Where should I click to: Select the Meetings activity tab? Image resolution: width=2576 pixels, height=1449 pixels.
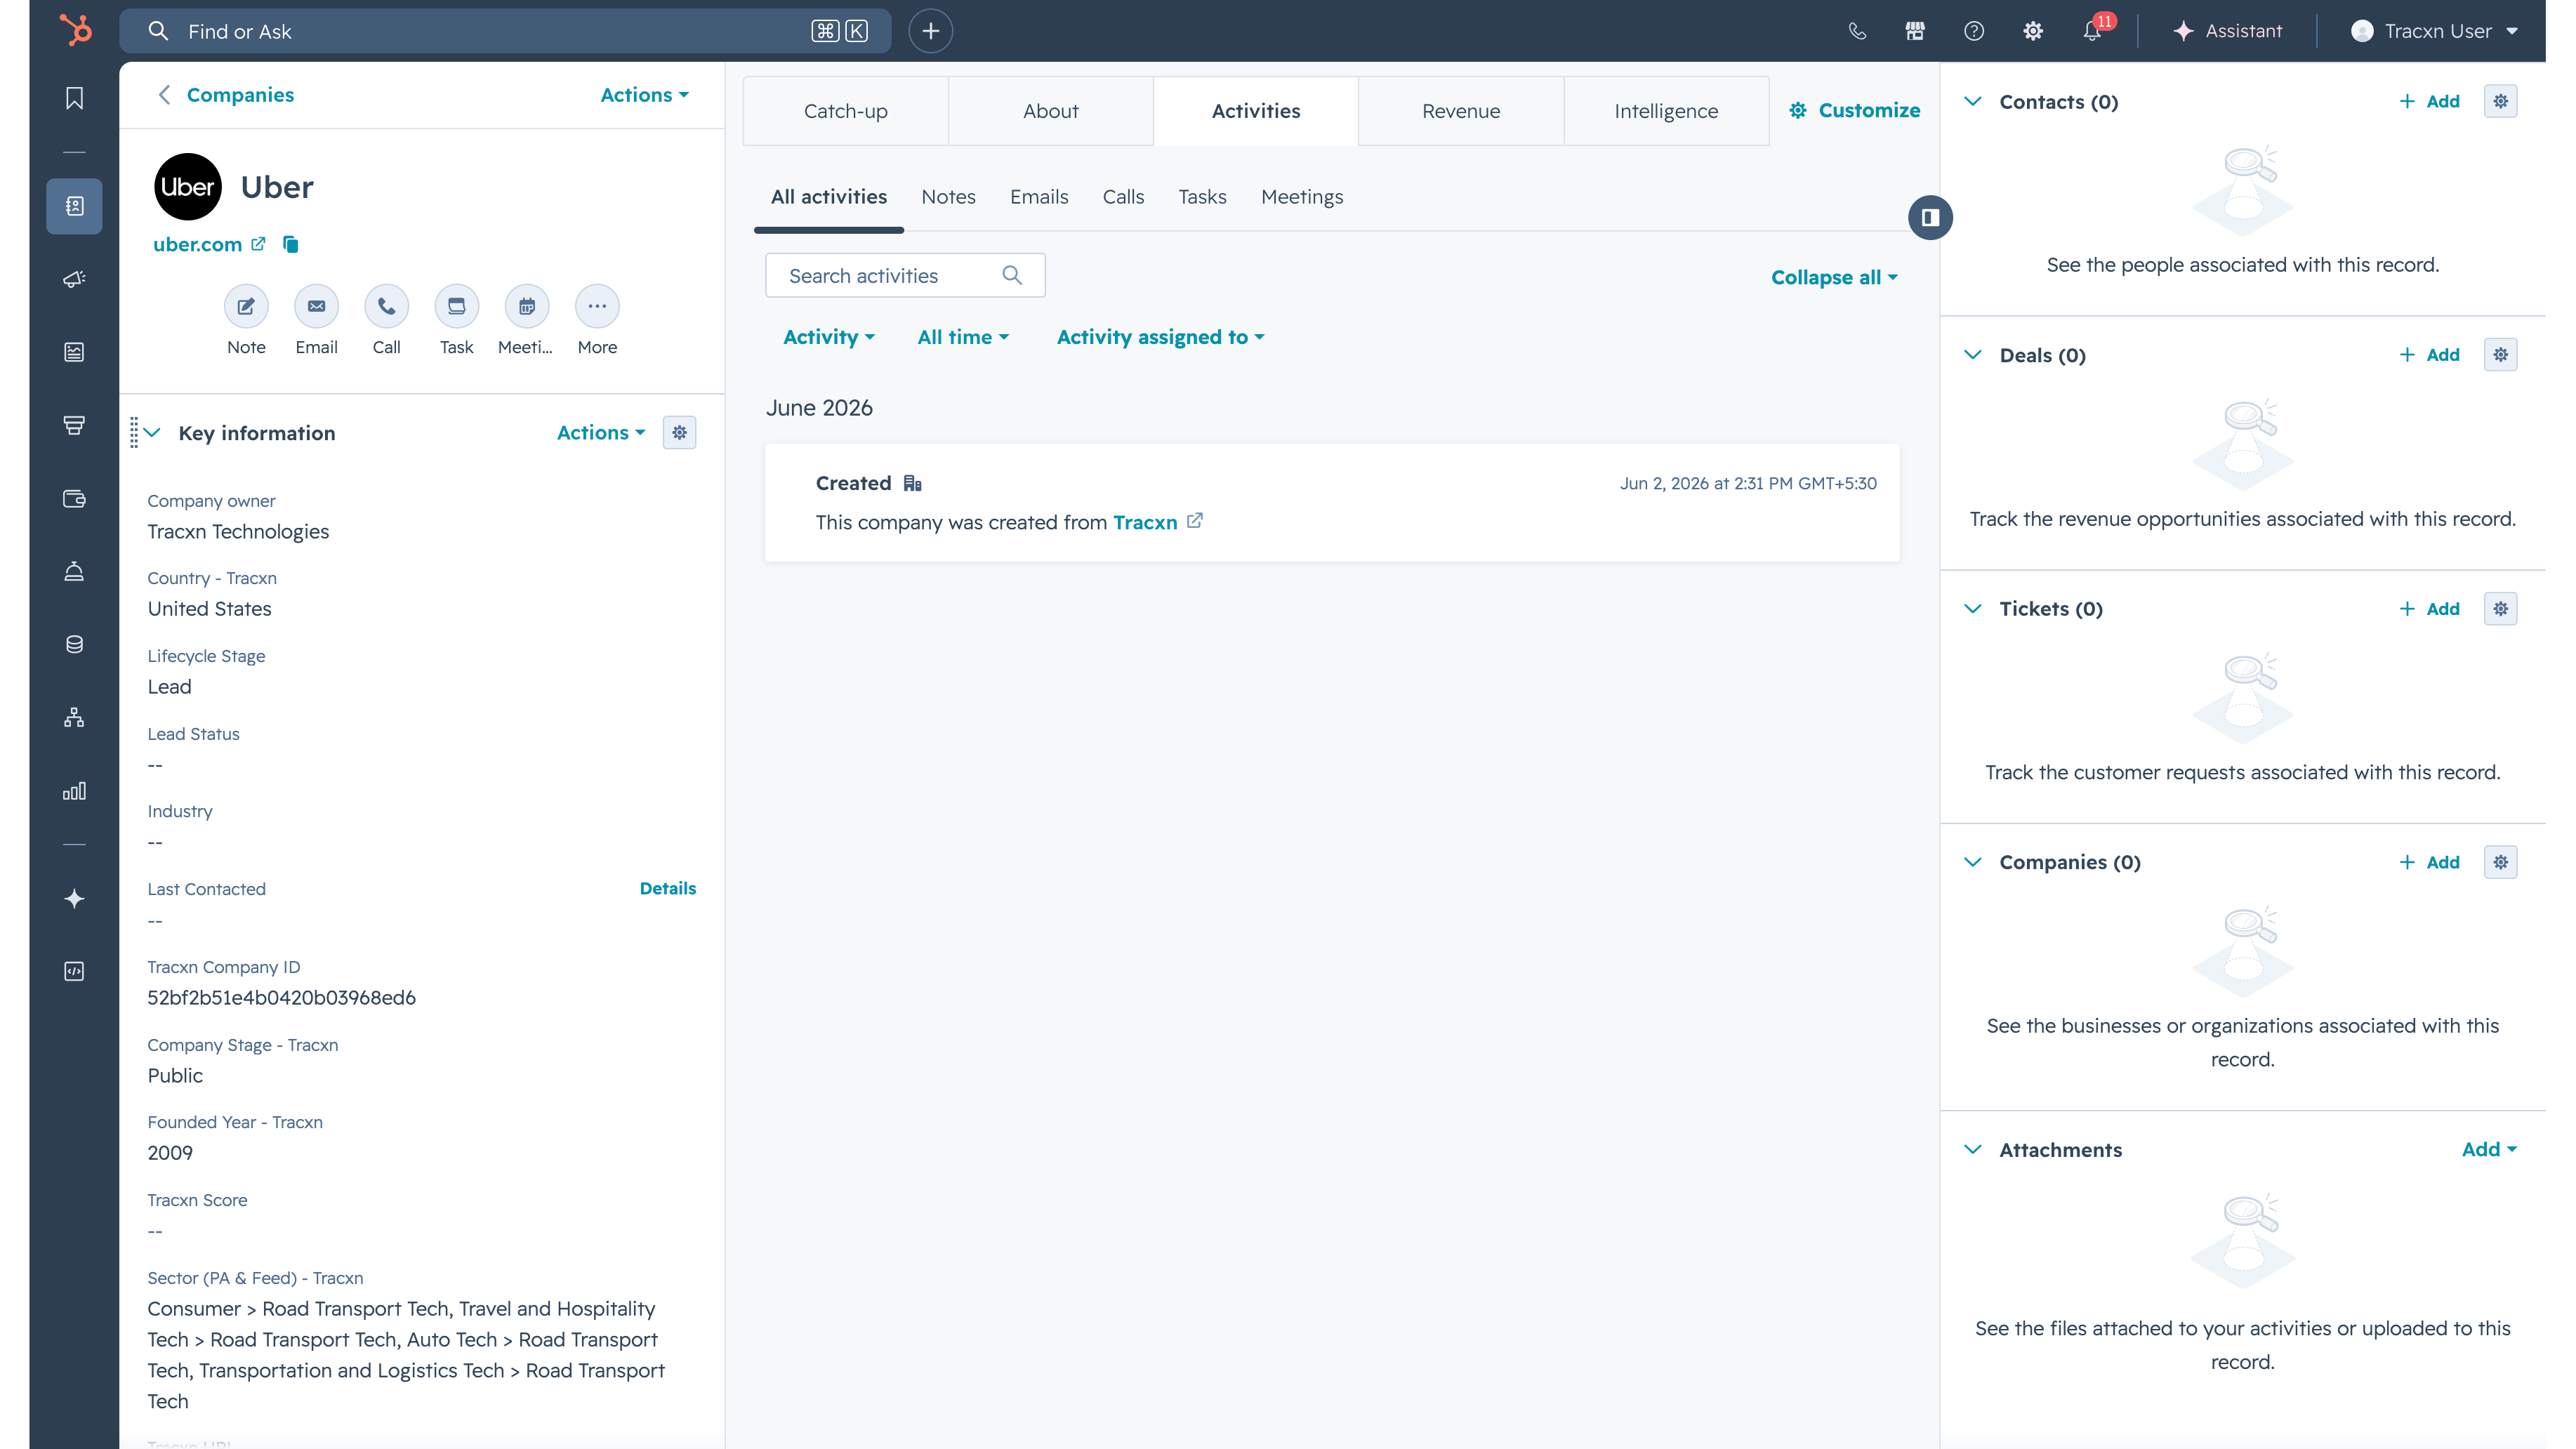pos(1302,197)
